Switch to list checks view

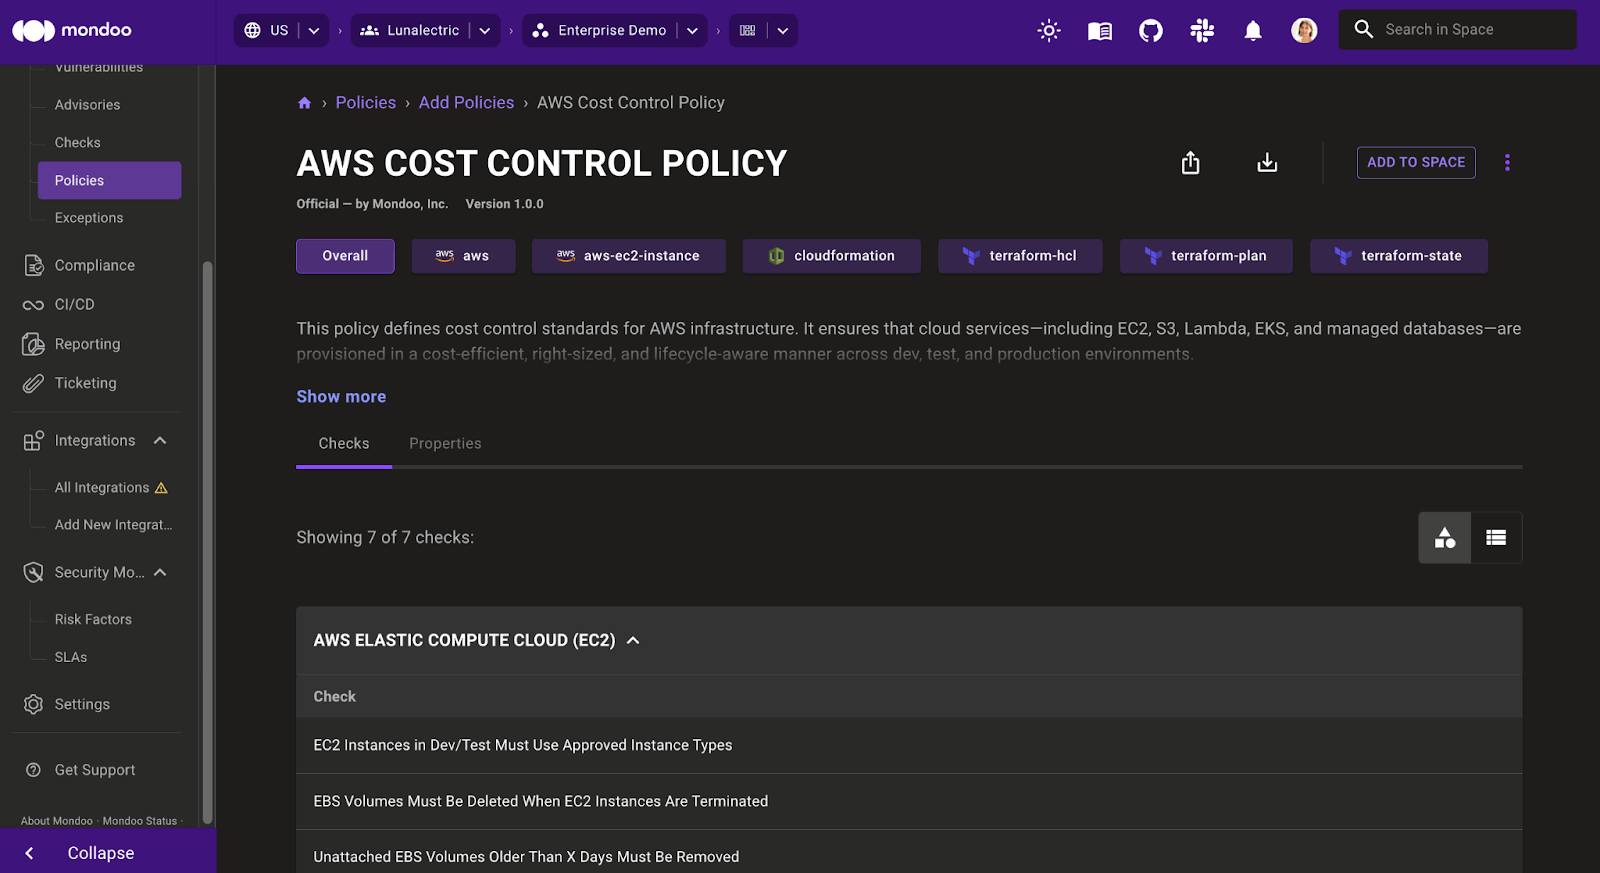pos(1496,538)
